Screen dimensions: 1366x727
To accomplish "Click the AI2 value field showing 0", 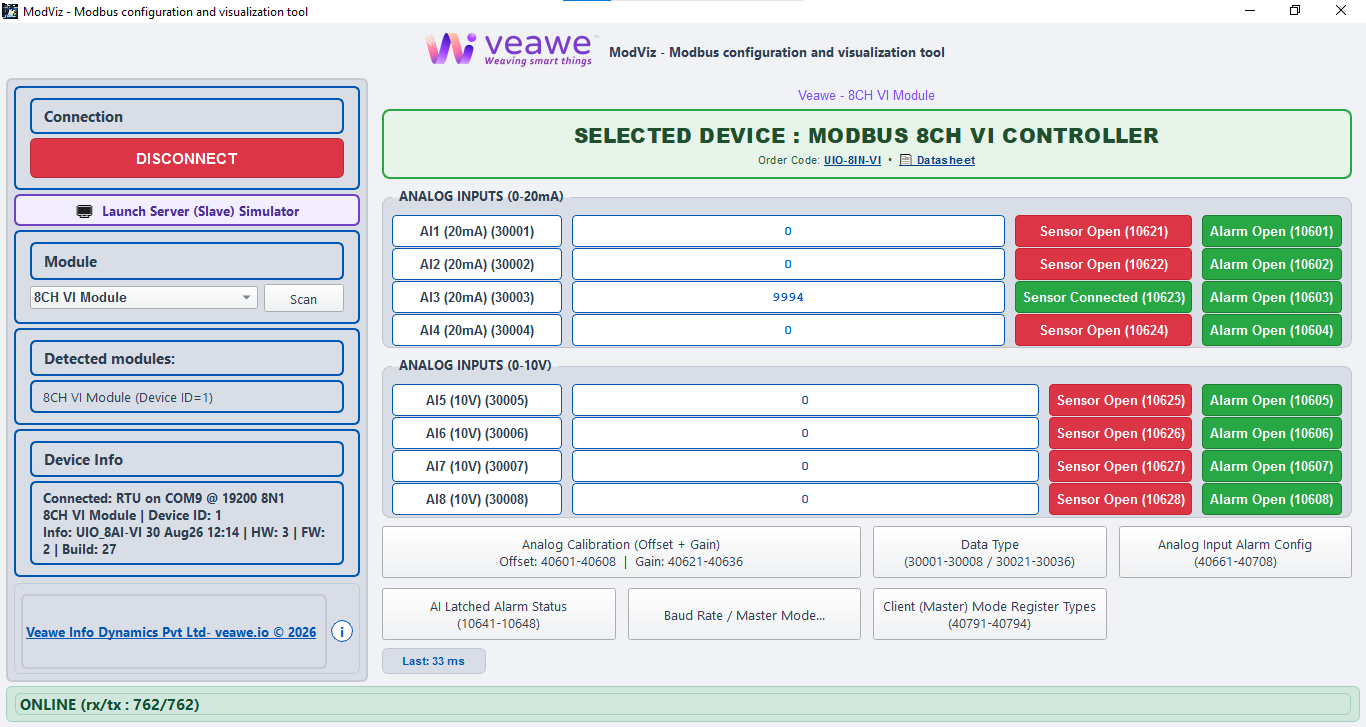I will 788,264.
